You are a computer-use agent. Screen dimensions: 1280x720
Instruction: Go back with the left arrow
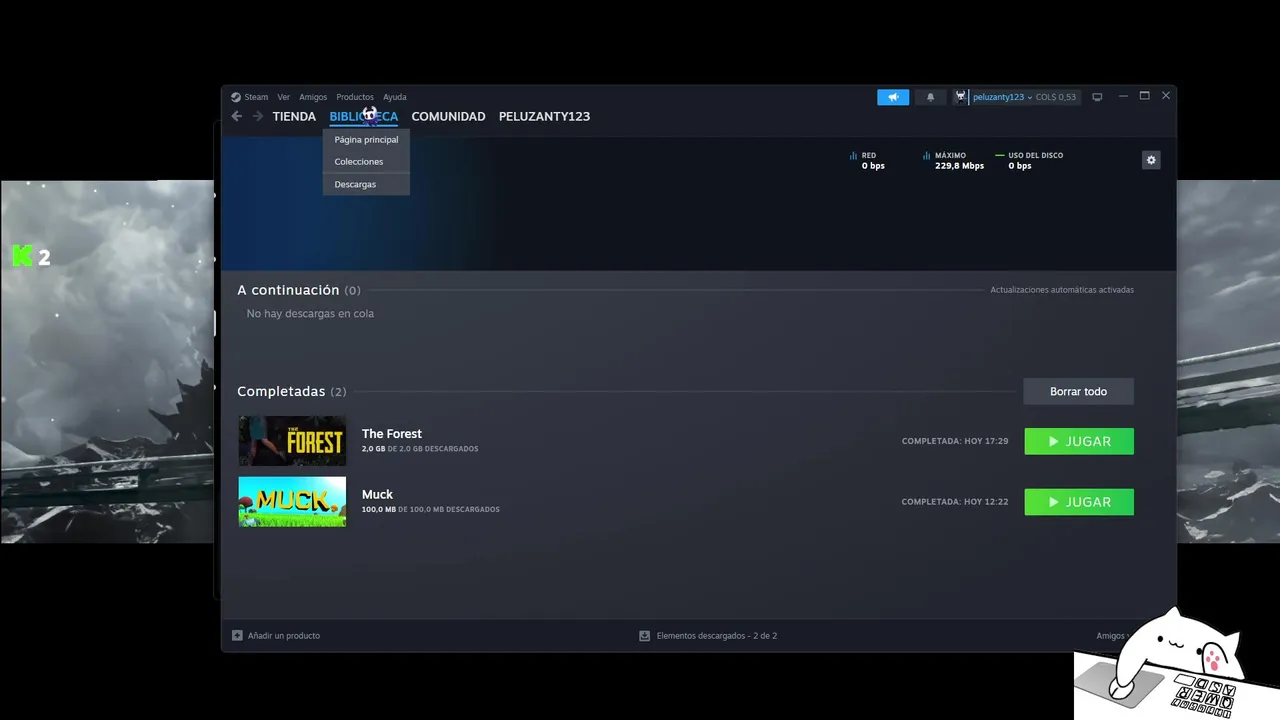[x=237, y=116]
